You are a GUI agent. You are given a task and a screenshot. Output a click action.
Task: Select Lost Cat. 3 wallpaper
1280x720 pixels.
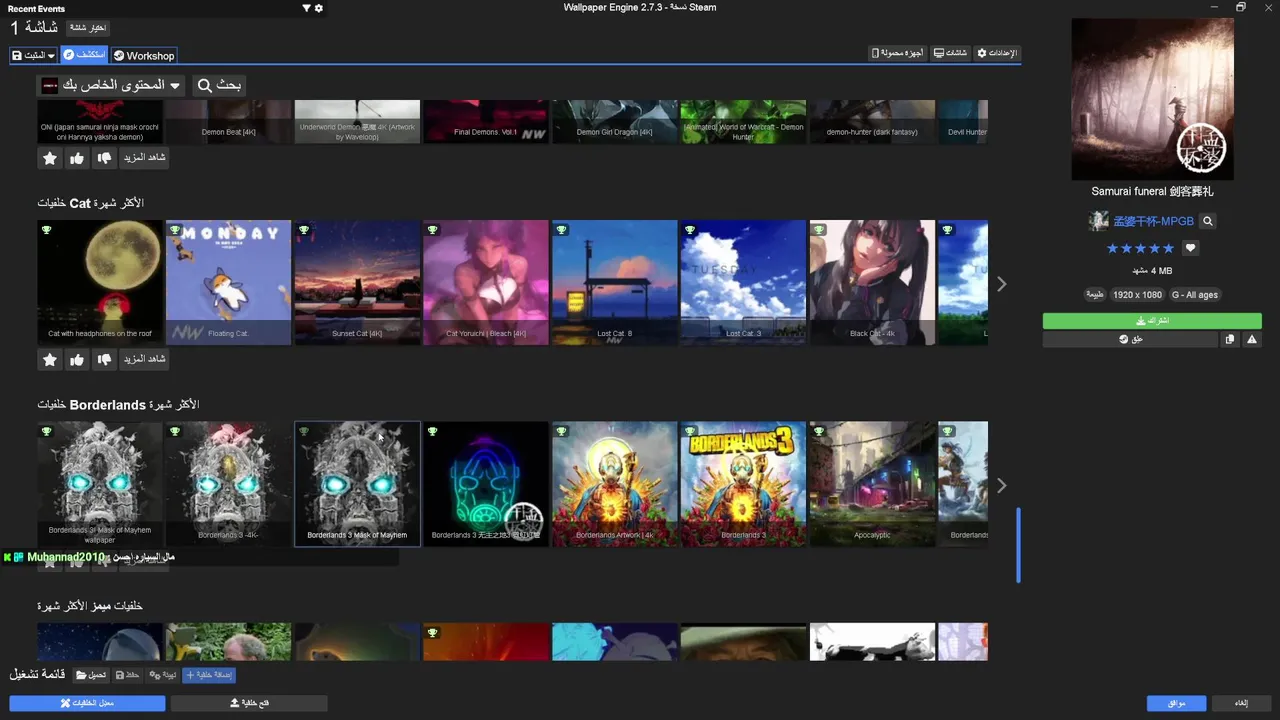pos(743,283)
